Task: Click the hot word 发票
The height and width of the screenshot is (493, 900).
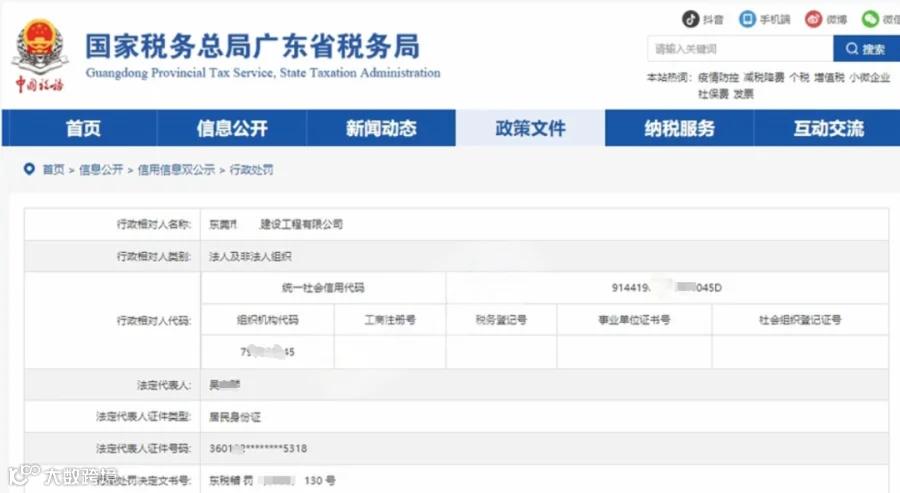Action: 743,94
